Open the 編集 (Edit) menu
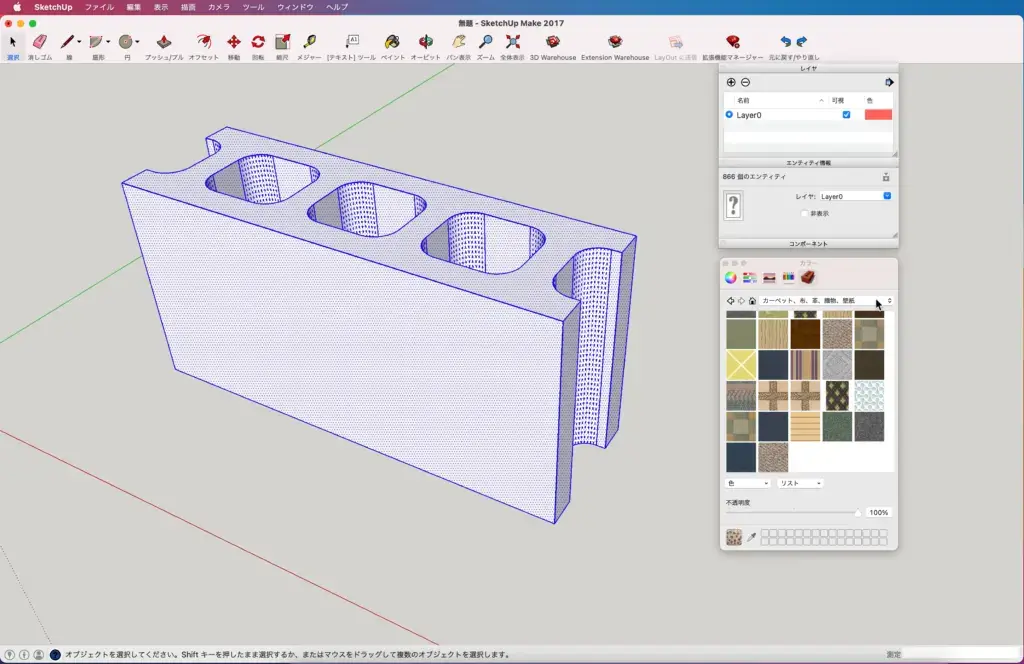This screenshot has width=1024, height=664. point(134,7)
